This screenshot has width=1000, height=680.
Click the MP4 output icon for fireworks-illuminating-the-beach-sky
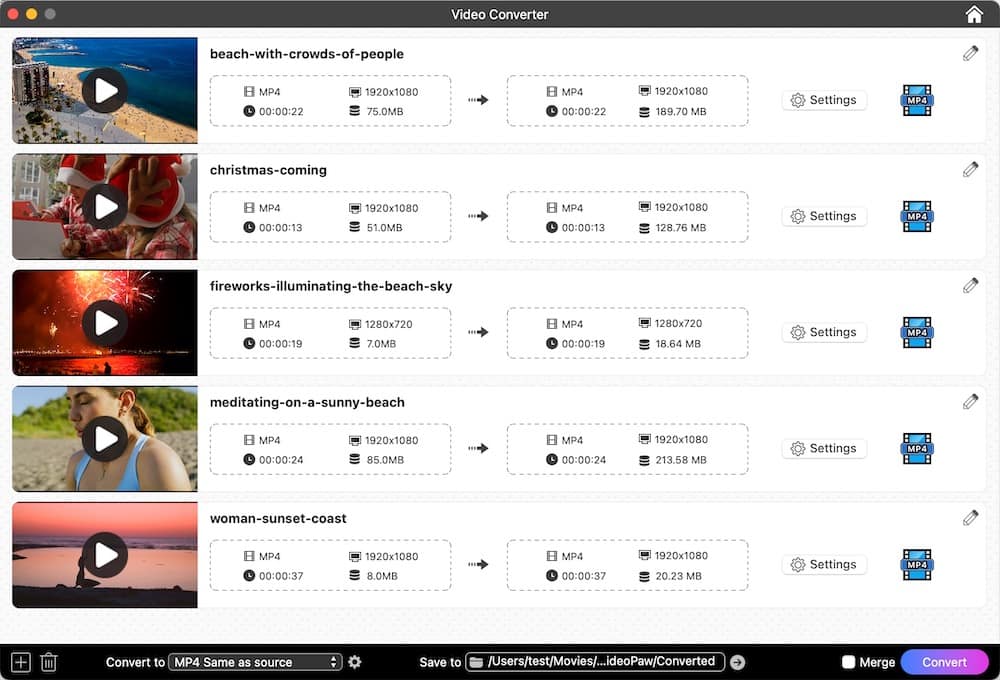(916, 332)
